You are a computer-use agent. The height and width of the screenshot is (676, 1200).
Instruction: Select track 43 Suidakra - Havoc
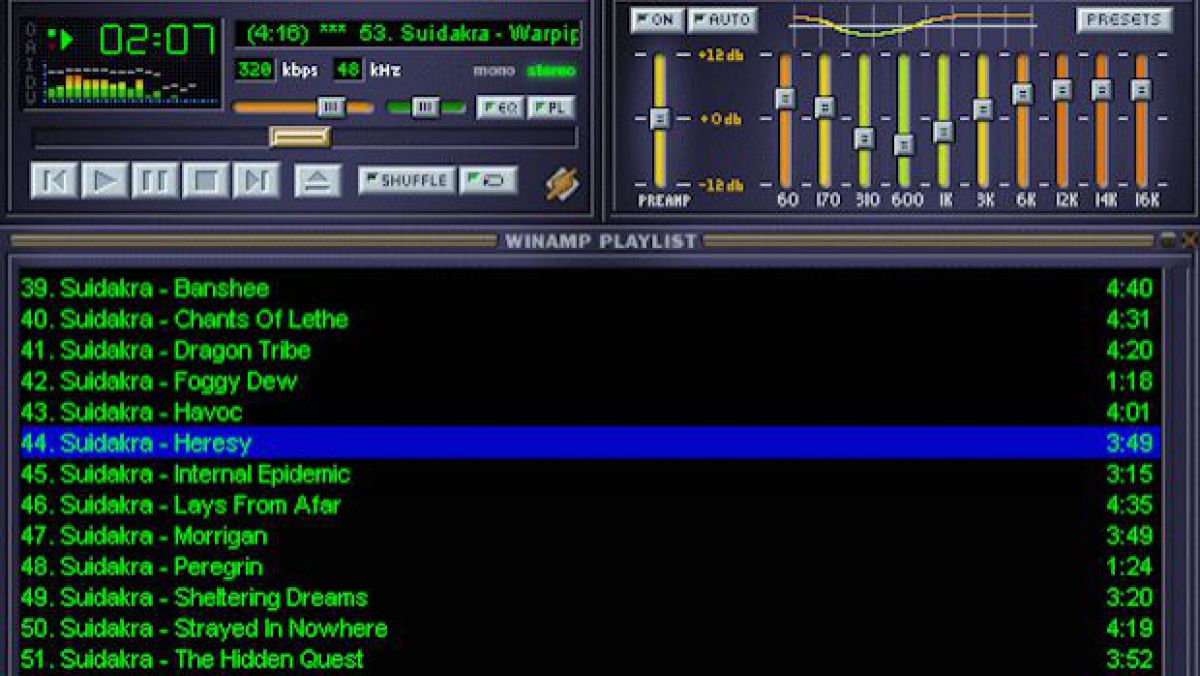tap(590, 412)
